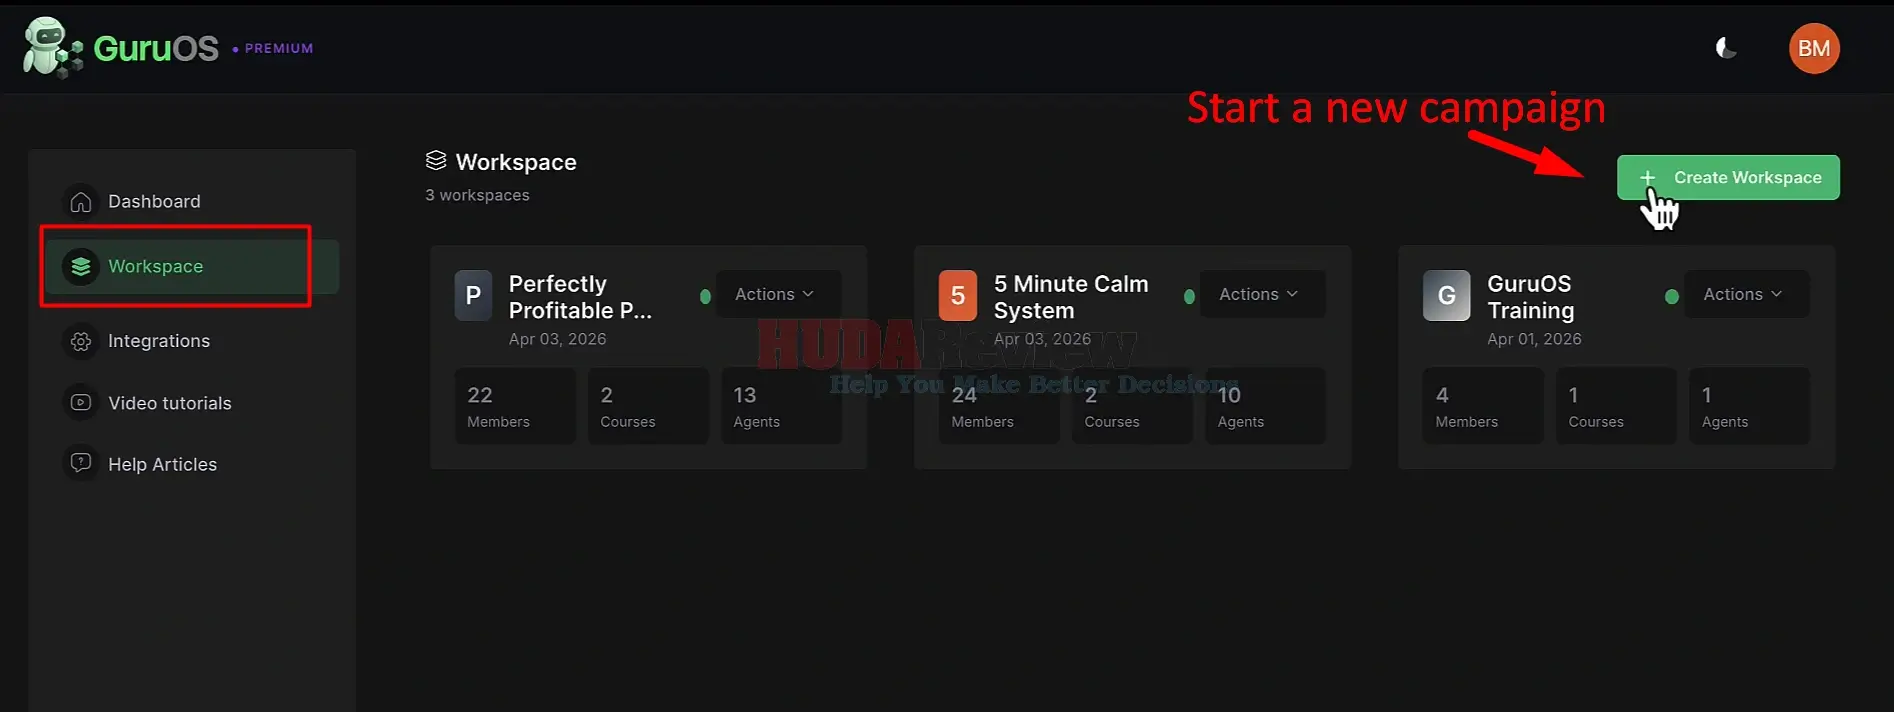Click the 13 Agents stat tile
This screenshot has height=712, width=1894.
click(x=781, y=406)
